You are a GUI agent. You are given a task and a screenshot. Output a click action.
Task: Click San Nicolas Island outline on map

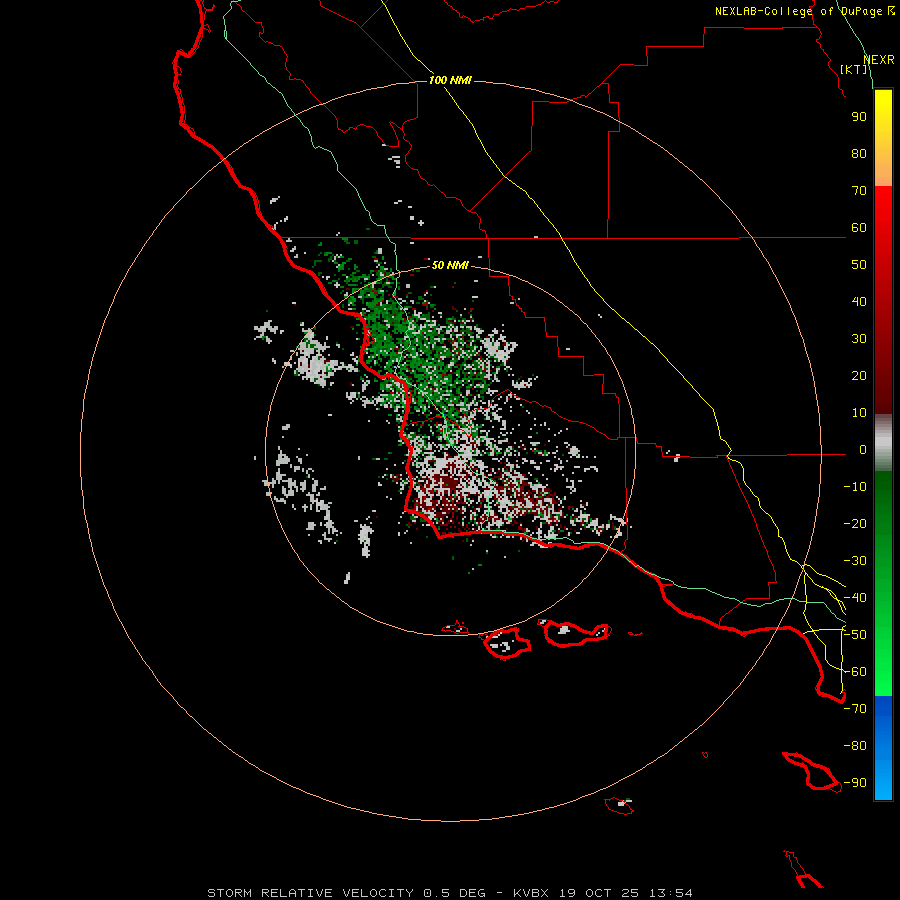[619, 805]
